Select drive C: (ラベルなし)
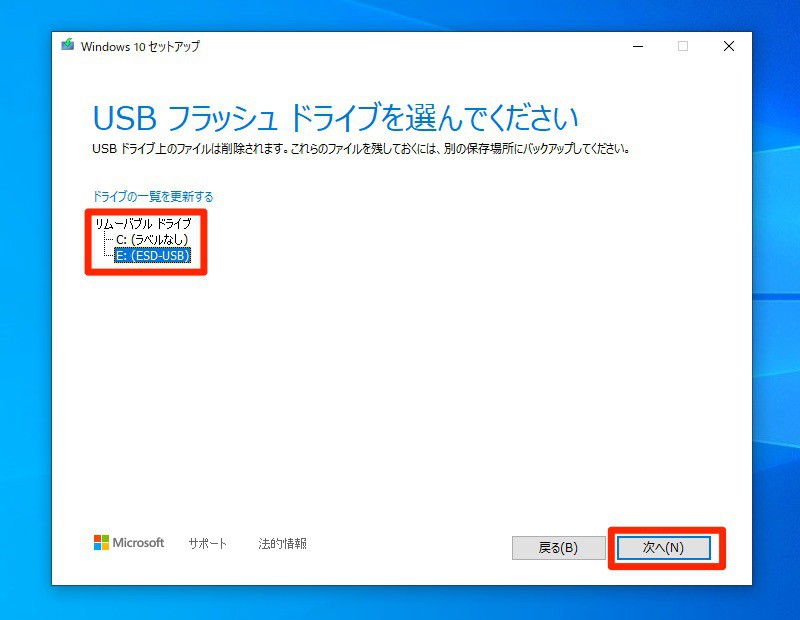 coord(152,239)
